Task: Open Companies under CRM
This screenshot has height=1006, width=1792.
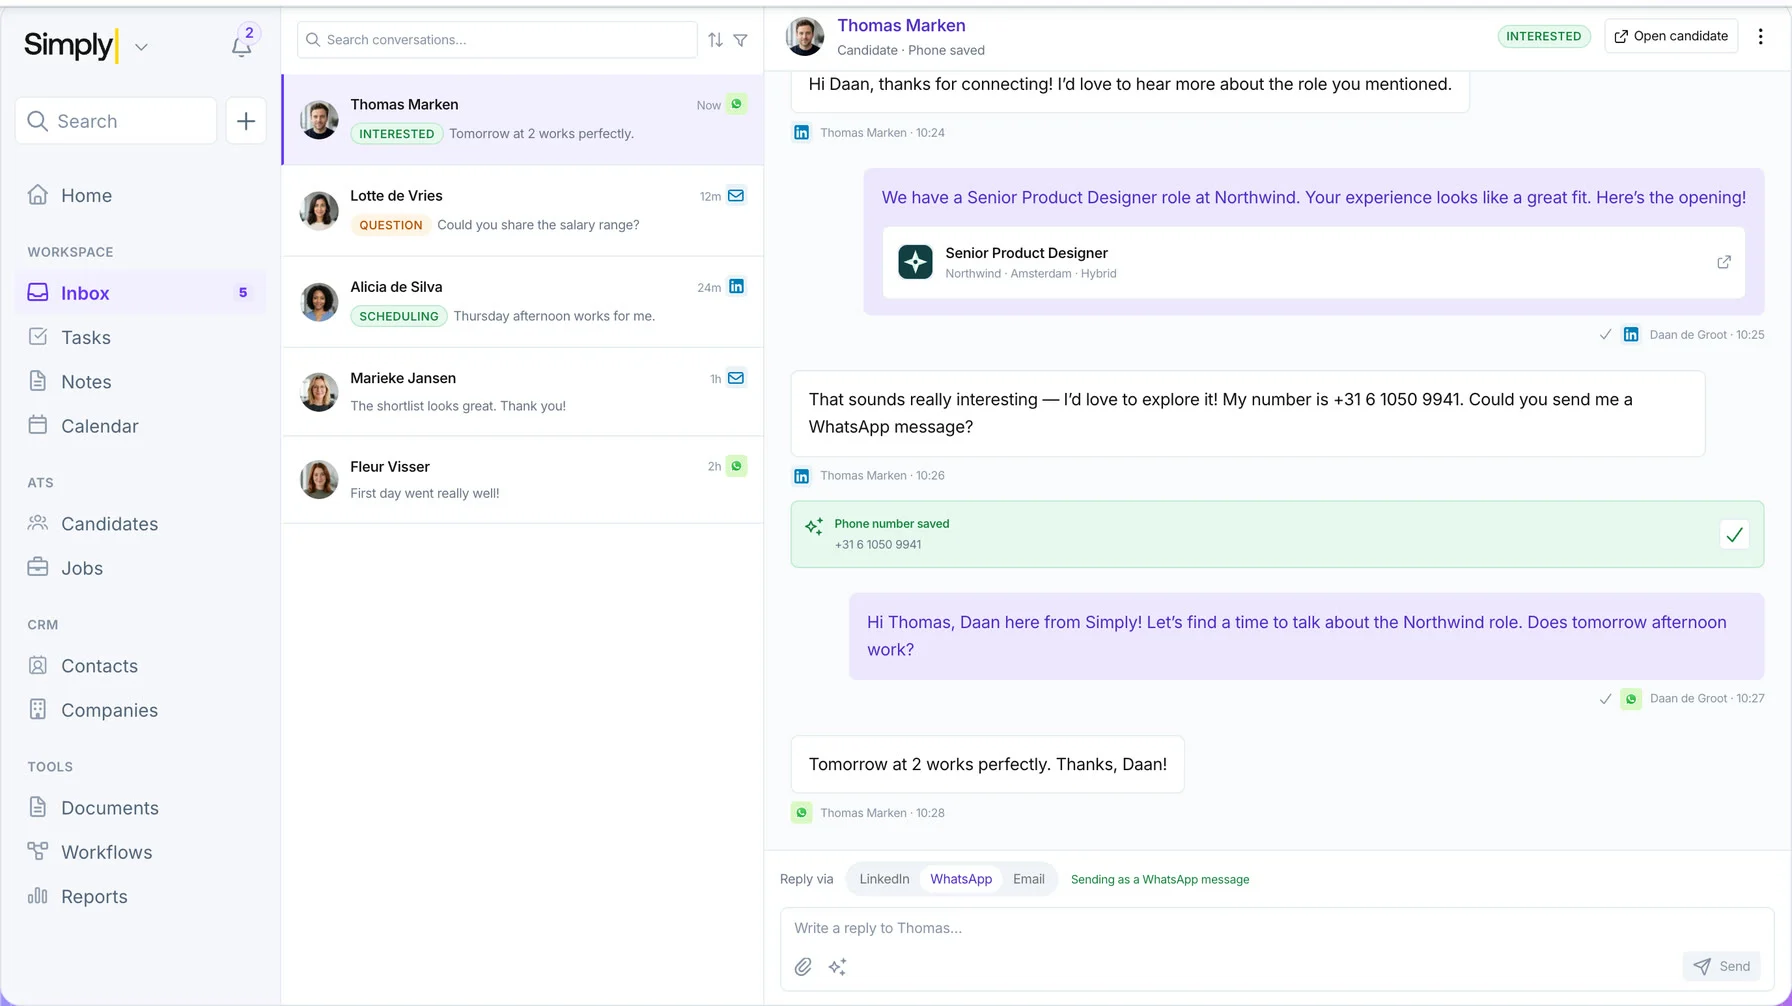Action: coord(141,709)
